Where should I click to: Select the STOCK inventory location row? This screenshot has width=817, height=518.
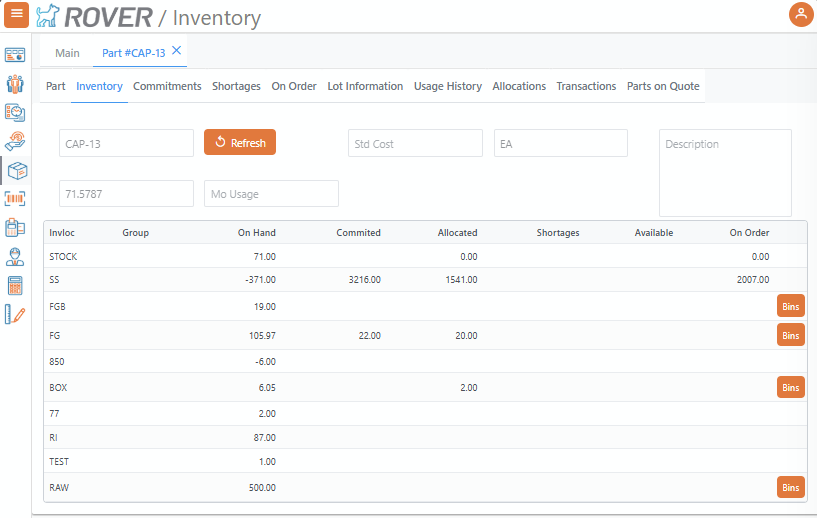click(x=425, y=256)
